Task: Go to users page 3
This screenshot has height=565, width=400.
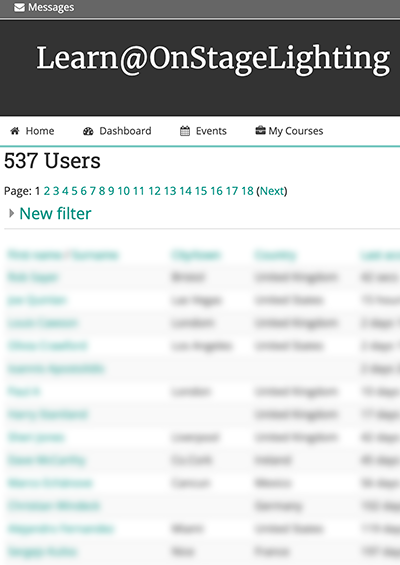Action: (x=56, y=191)
